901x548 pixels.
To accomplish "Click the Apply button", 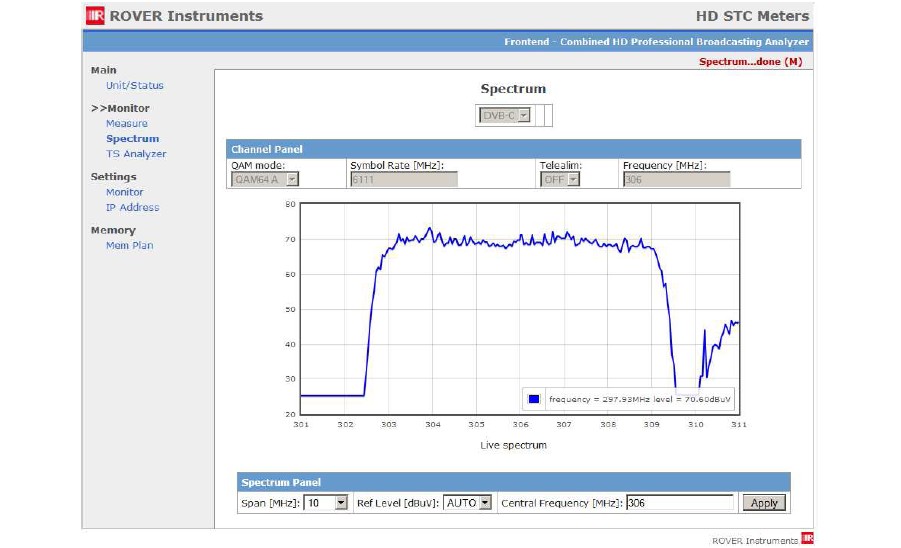I will point(764,503).
